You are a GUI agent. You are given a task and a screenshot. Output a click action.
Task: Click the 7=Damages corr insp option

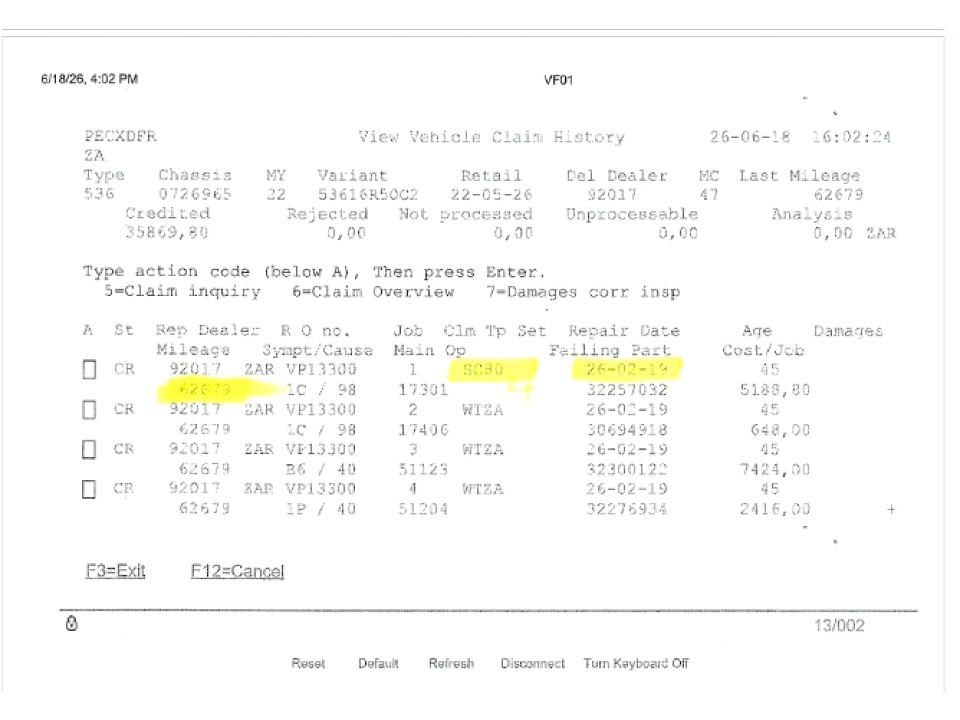583,292
